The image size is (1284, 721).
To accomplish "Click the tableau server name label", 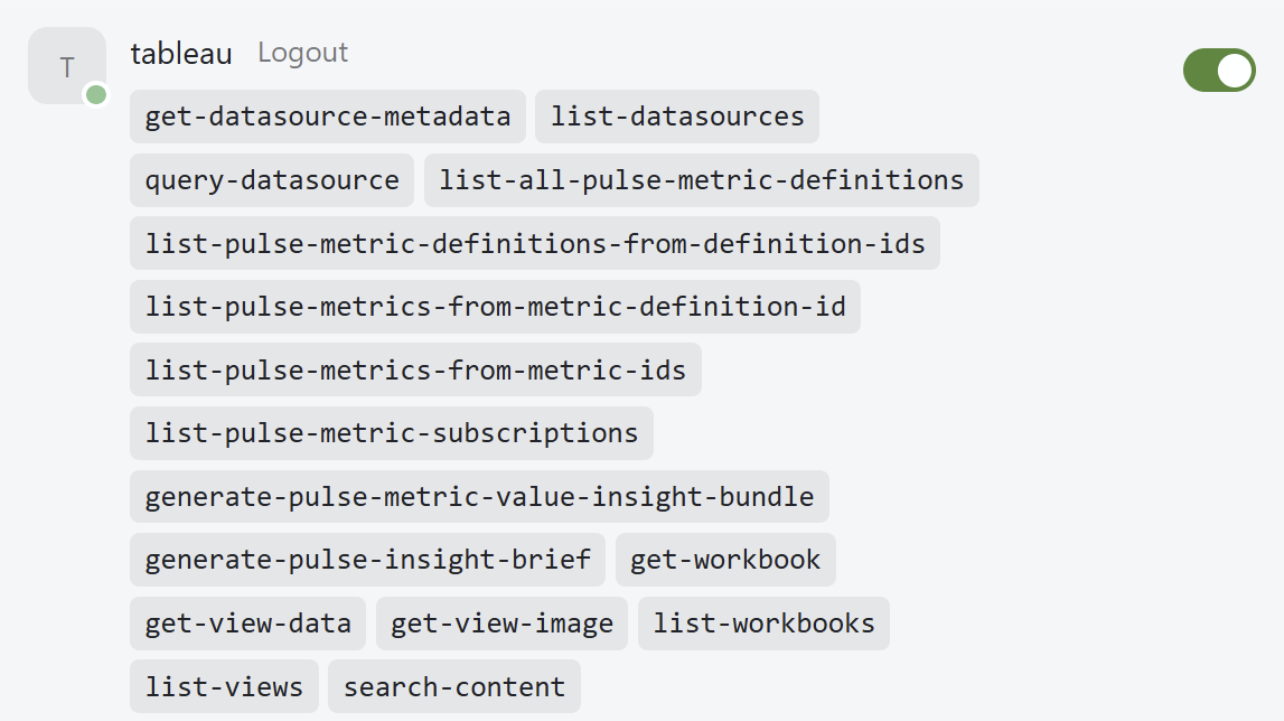I will click(x=181, y=53).
